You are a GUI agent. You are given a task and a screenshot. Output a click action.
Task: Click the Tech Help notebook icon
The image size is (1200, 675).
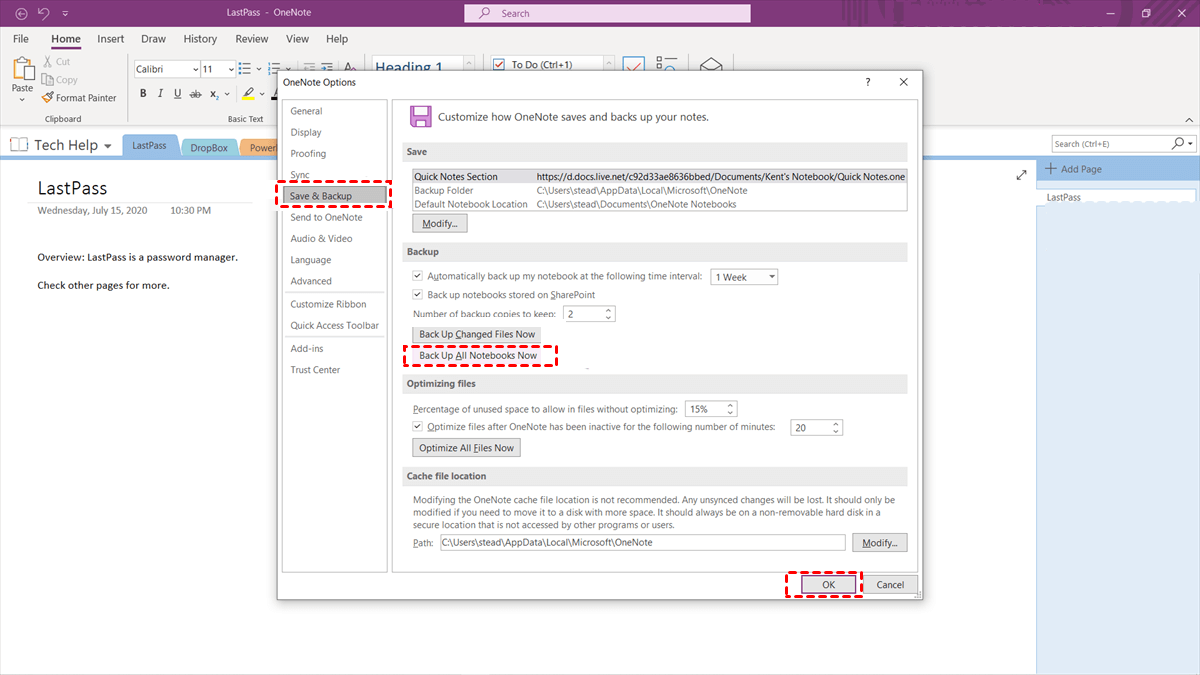tap(19, 145)
